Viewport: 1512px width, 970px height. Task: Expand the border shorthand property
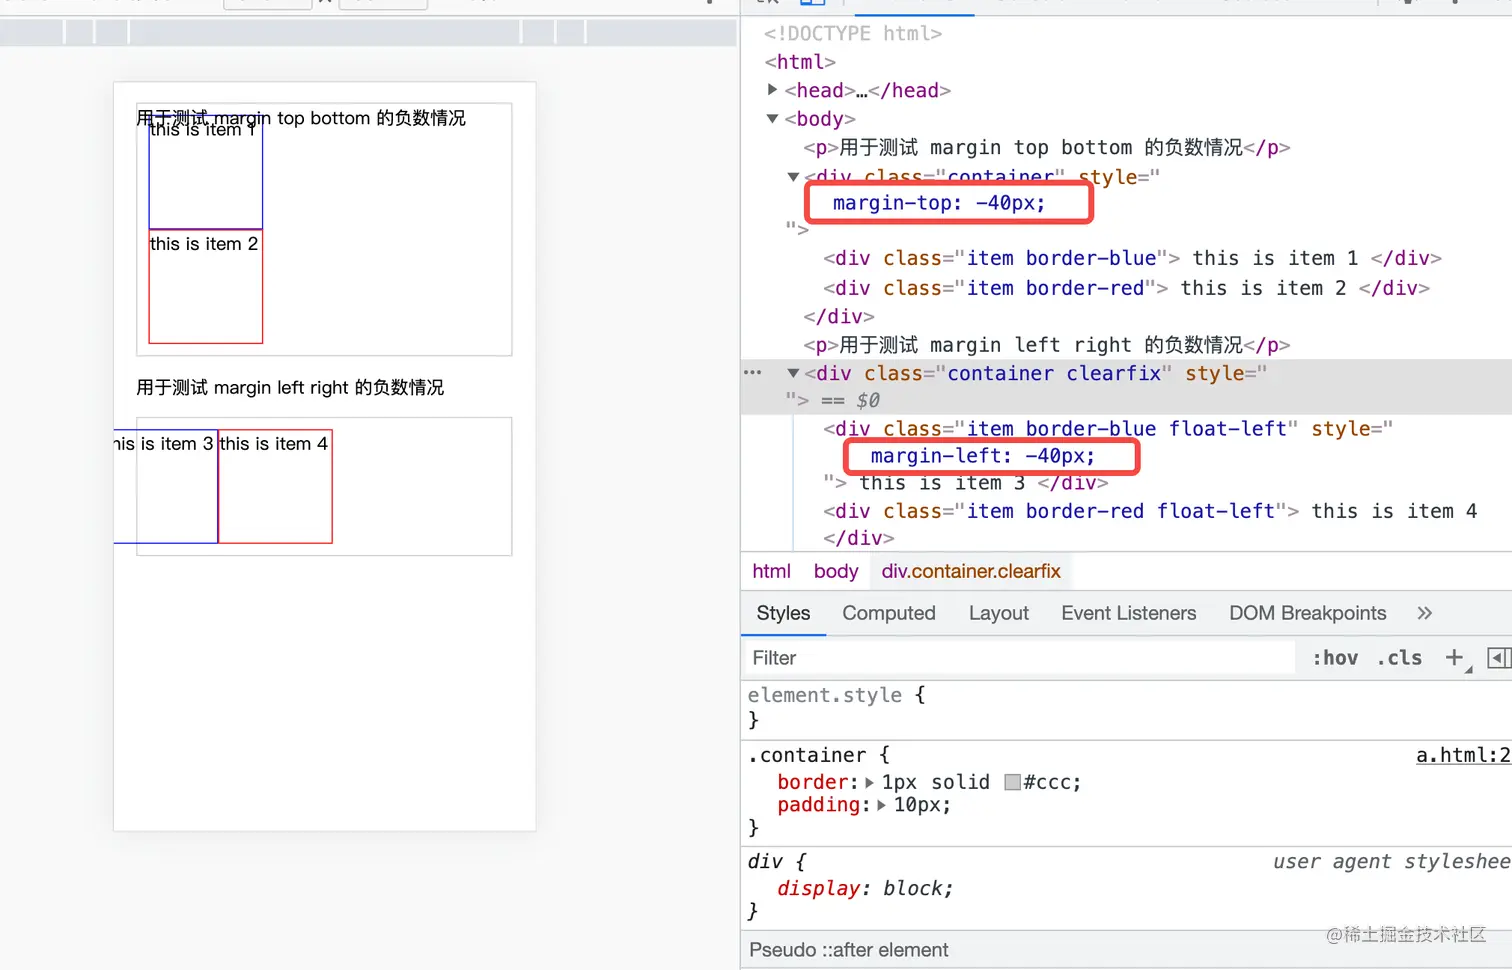869,782
